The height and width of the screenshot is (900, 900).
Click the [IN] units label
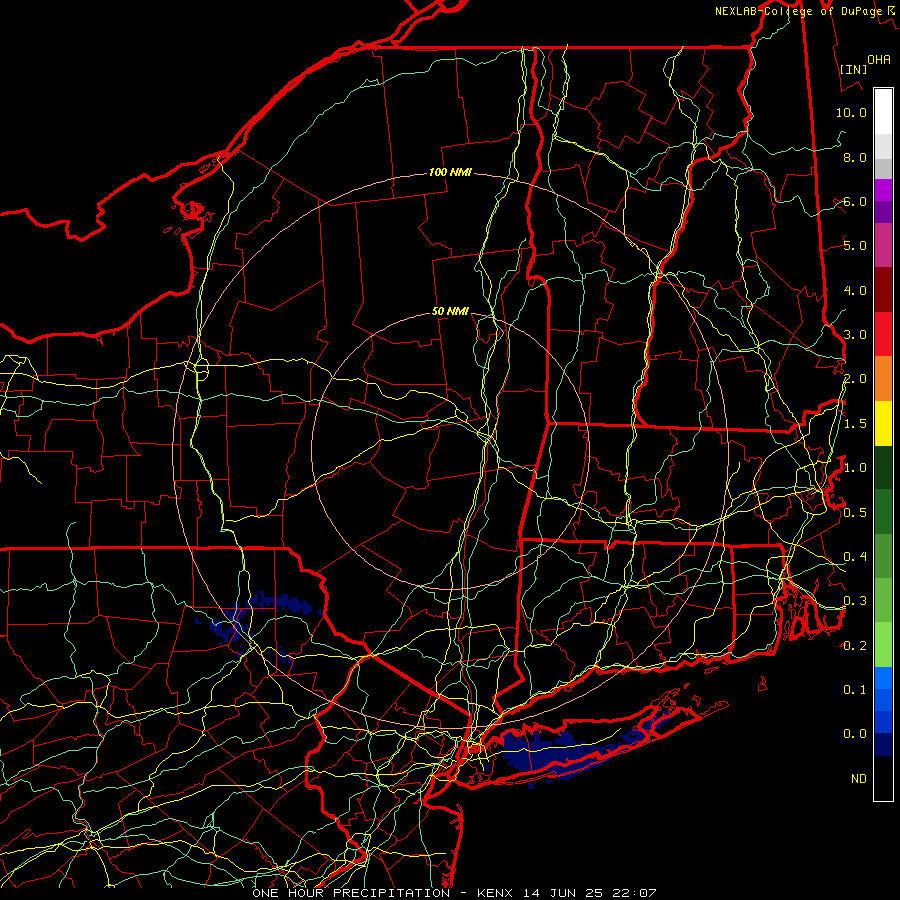pos(854,69)
